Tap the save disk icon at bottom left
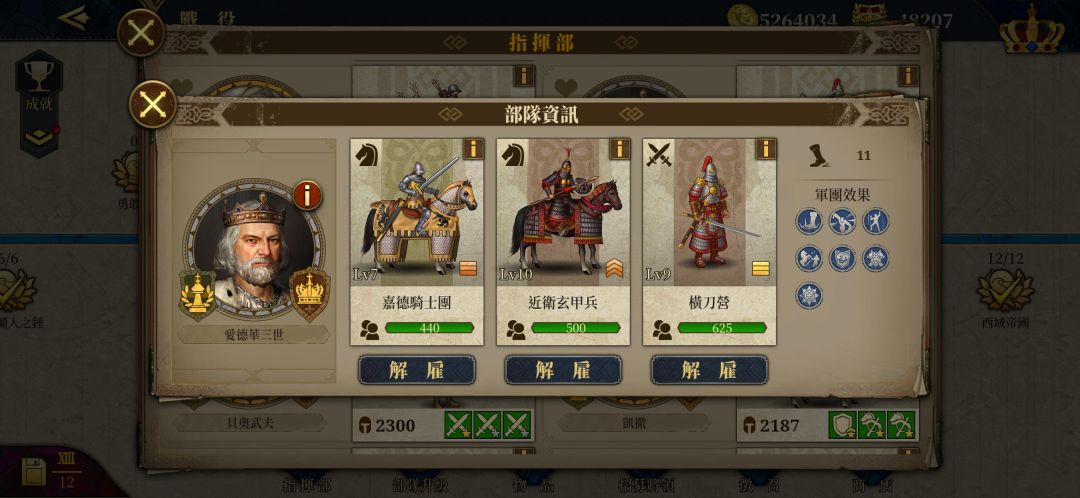Image resolution: width=1080 pixels, height=498 pixels. point(34,471)
